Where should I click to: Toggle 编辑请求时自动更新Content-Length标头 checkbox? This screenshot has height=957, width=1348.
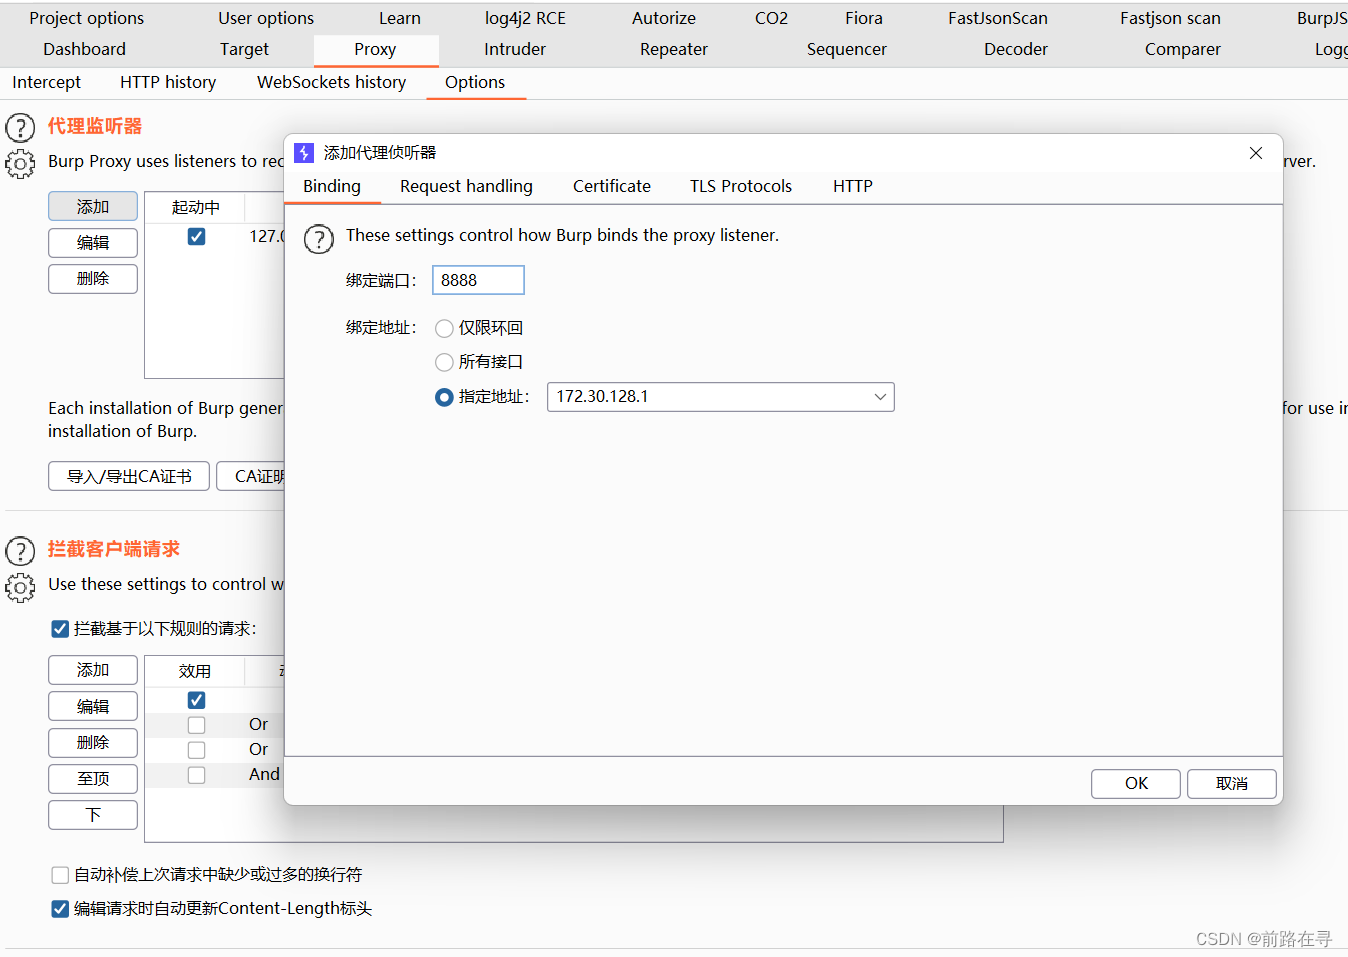[x=60, y=909]
